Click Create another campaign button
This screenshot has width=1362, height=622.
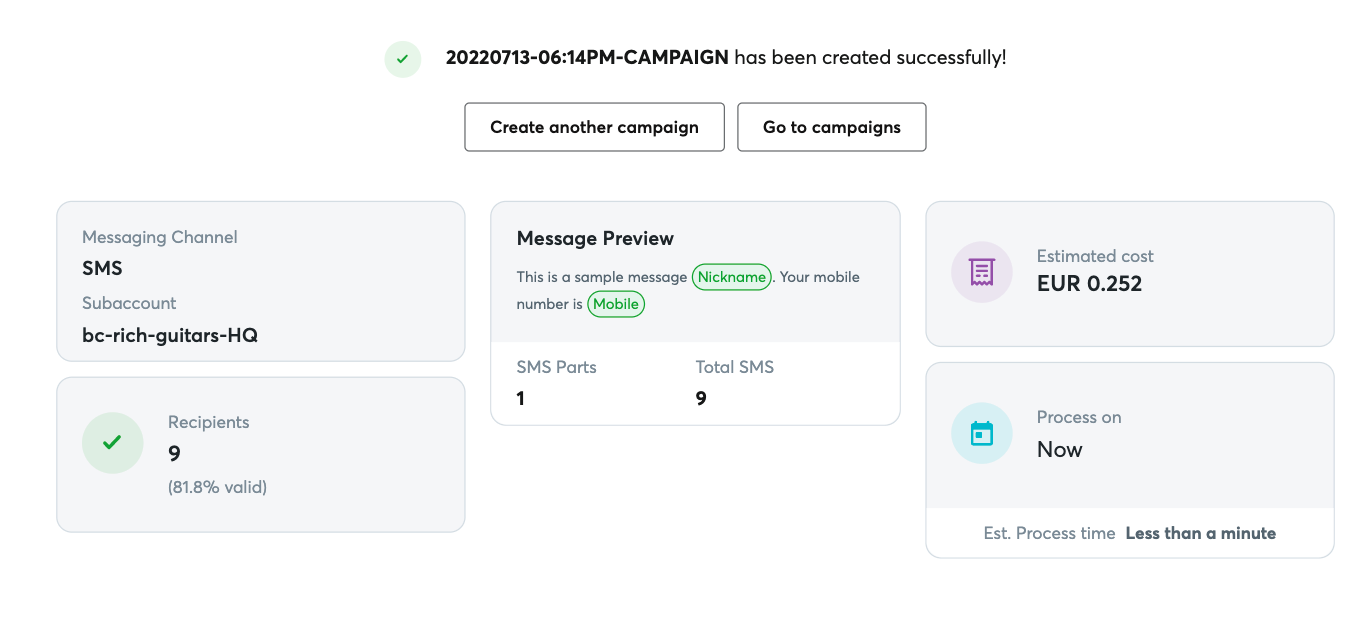pyautogui.click(x=594, y=127)
